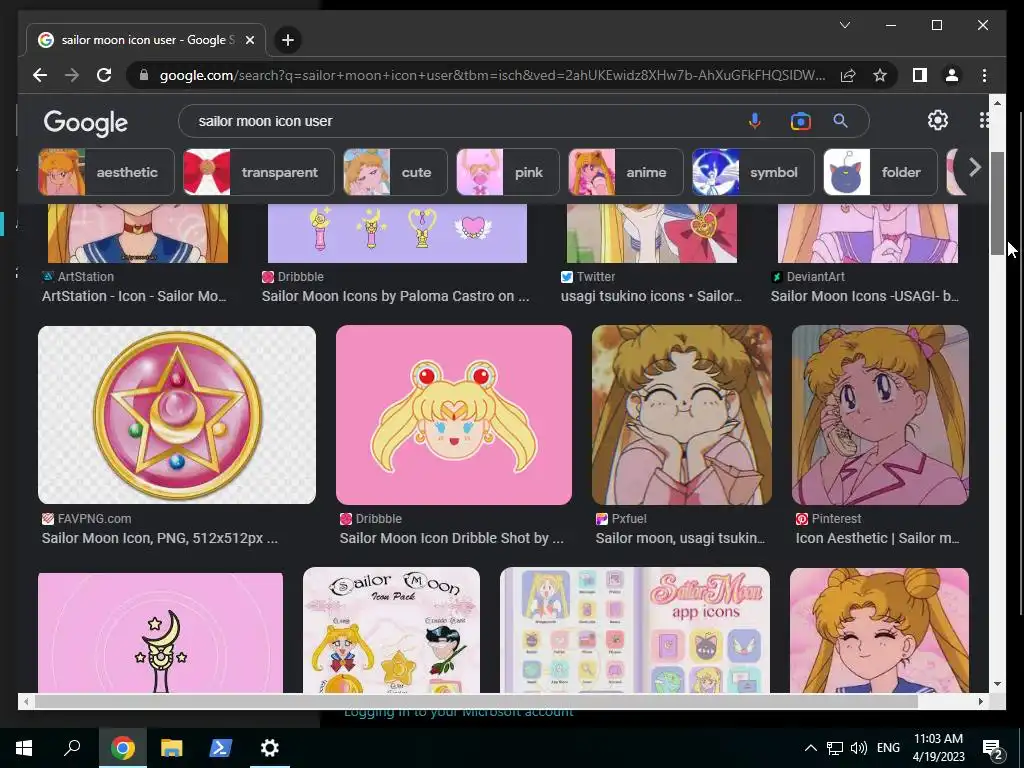1024x768 pixels.
Task: Bookmark this tab with the star icon
Action: [880, 75]
